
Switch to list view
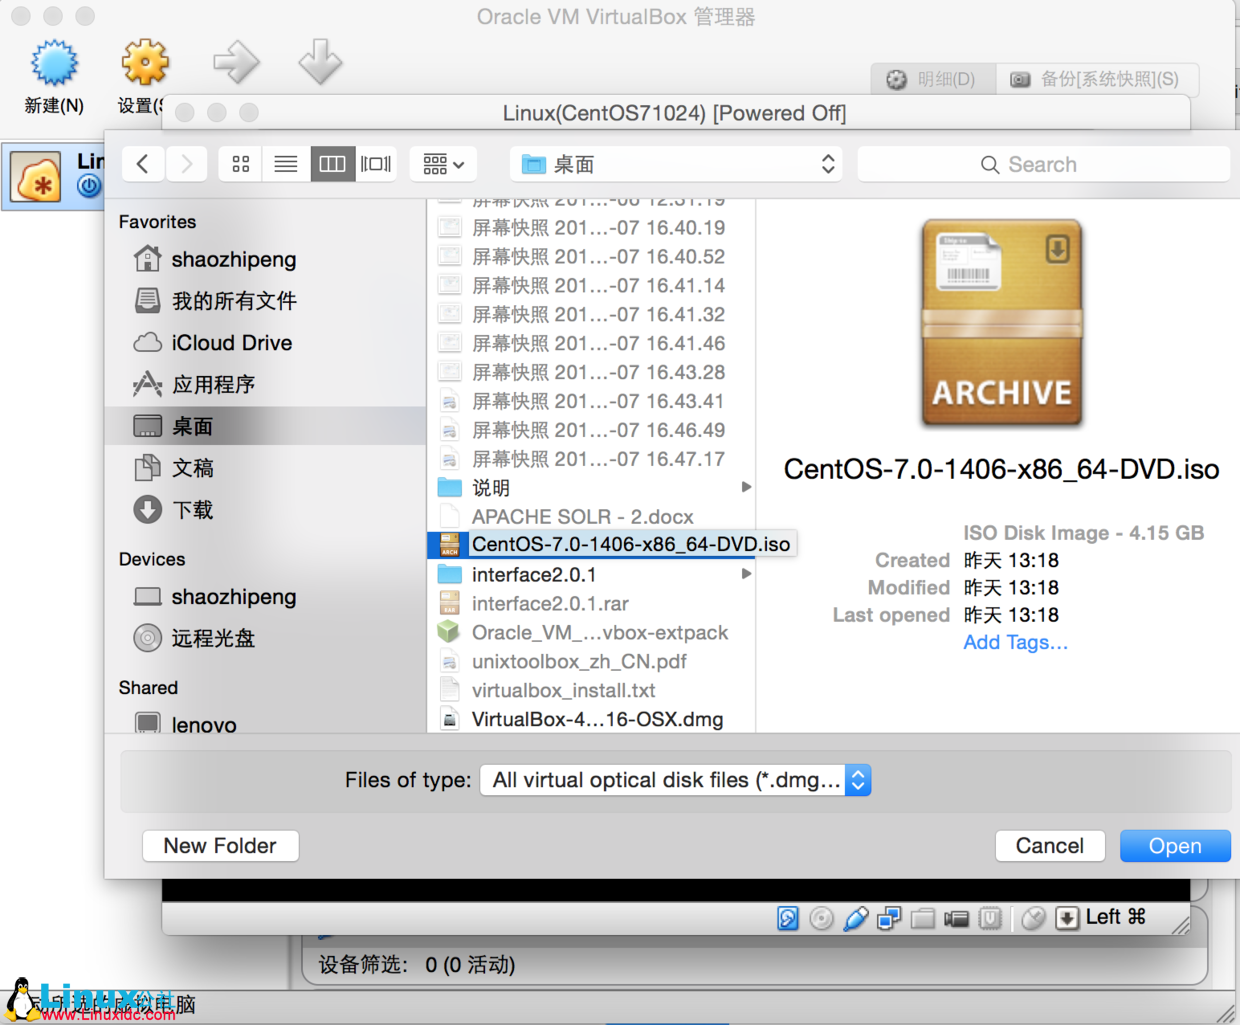click(x=286, y=164)
